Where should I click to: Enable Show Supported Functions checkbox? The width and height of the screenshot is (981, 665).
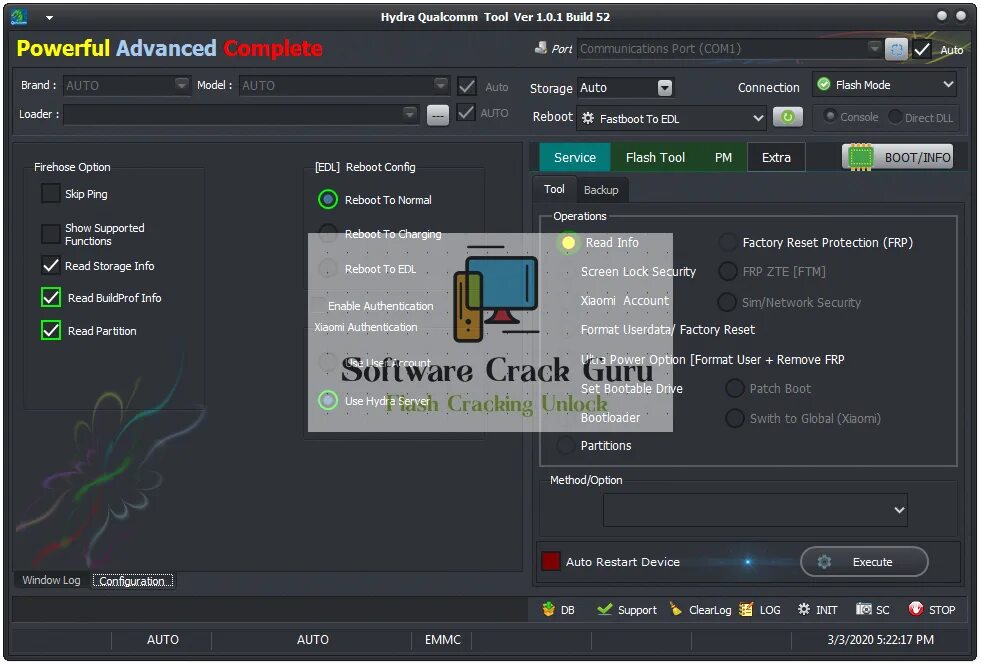tap(51, 234)
